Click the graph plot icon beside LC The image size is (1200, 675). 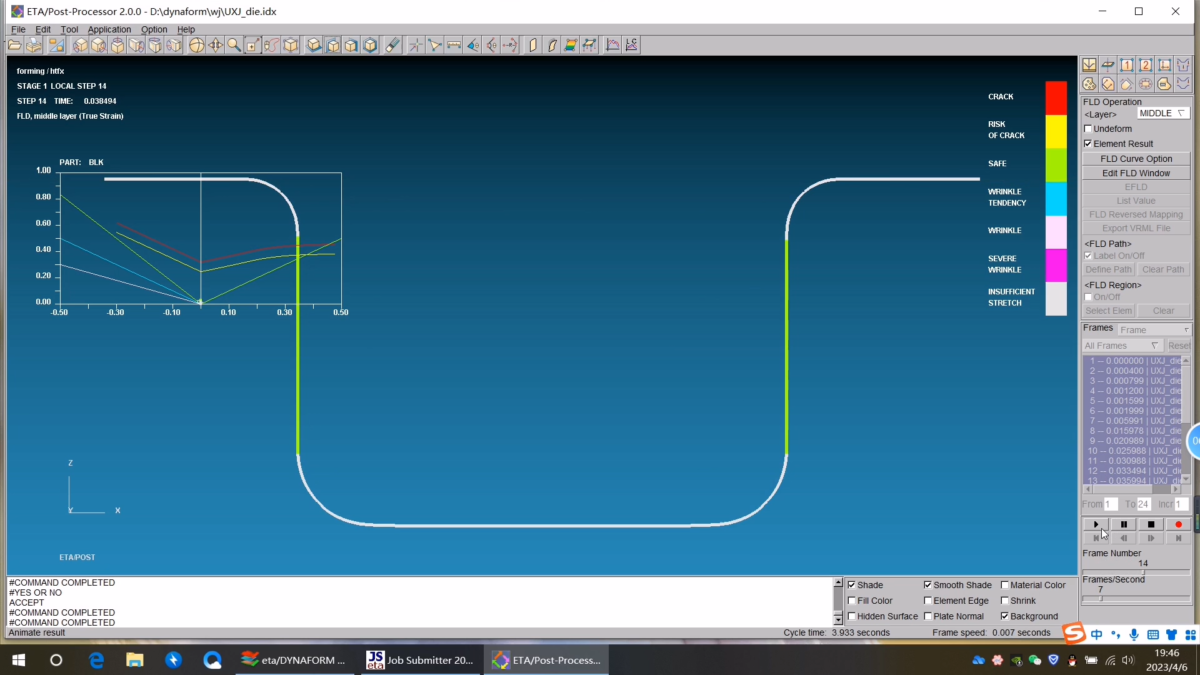tap(613, 45)
